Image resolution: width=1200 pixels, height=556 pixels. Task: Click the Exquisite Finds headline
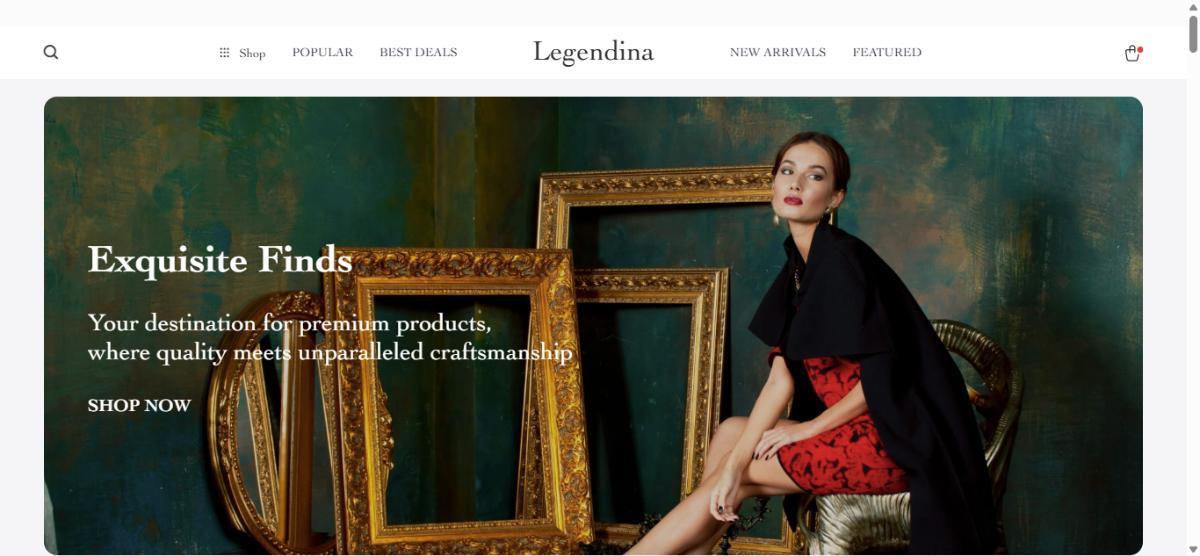pyautogui.click(x=220, y=260)
